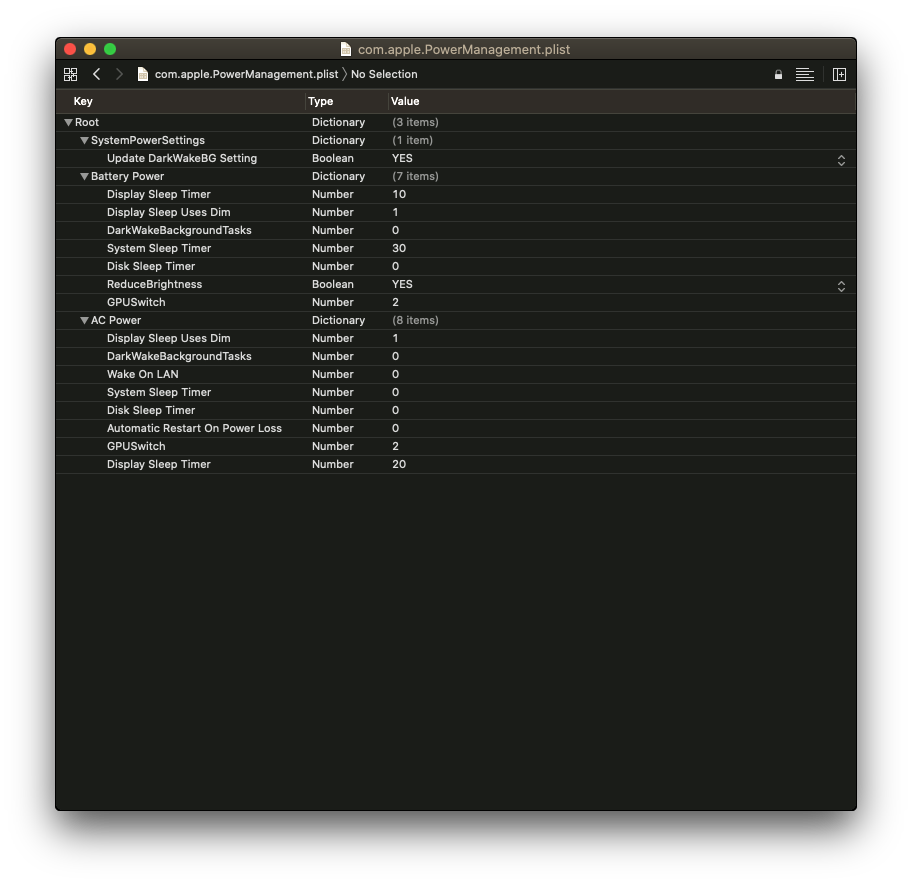Add an editor with the split icon
Image resolution: width=912 pixels, height=884 pixels.
(839, 74)
